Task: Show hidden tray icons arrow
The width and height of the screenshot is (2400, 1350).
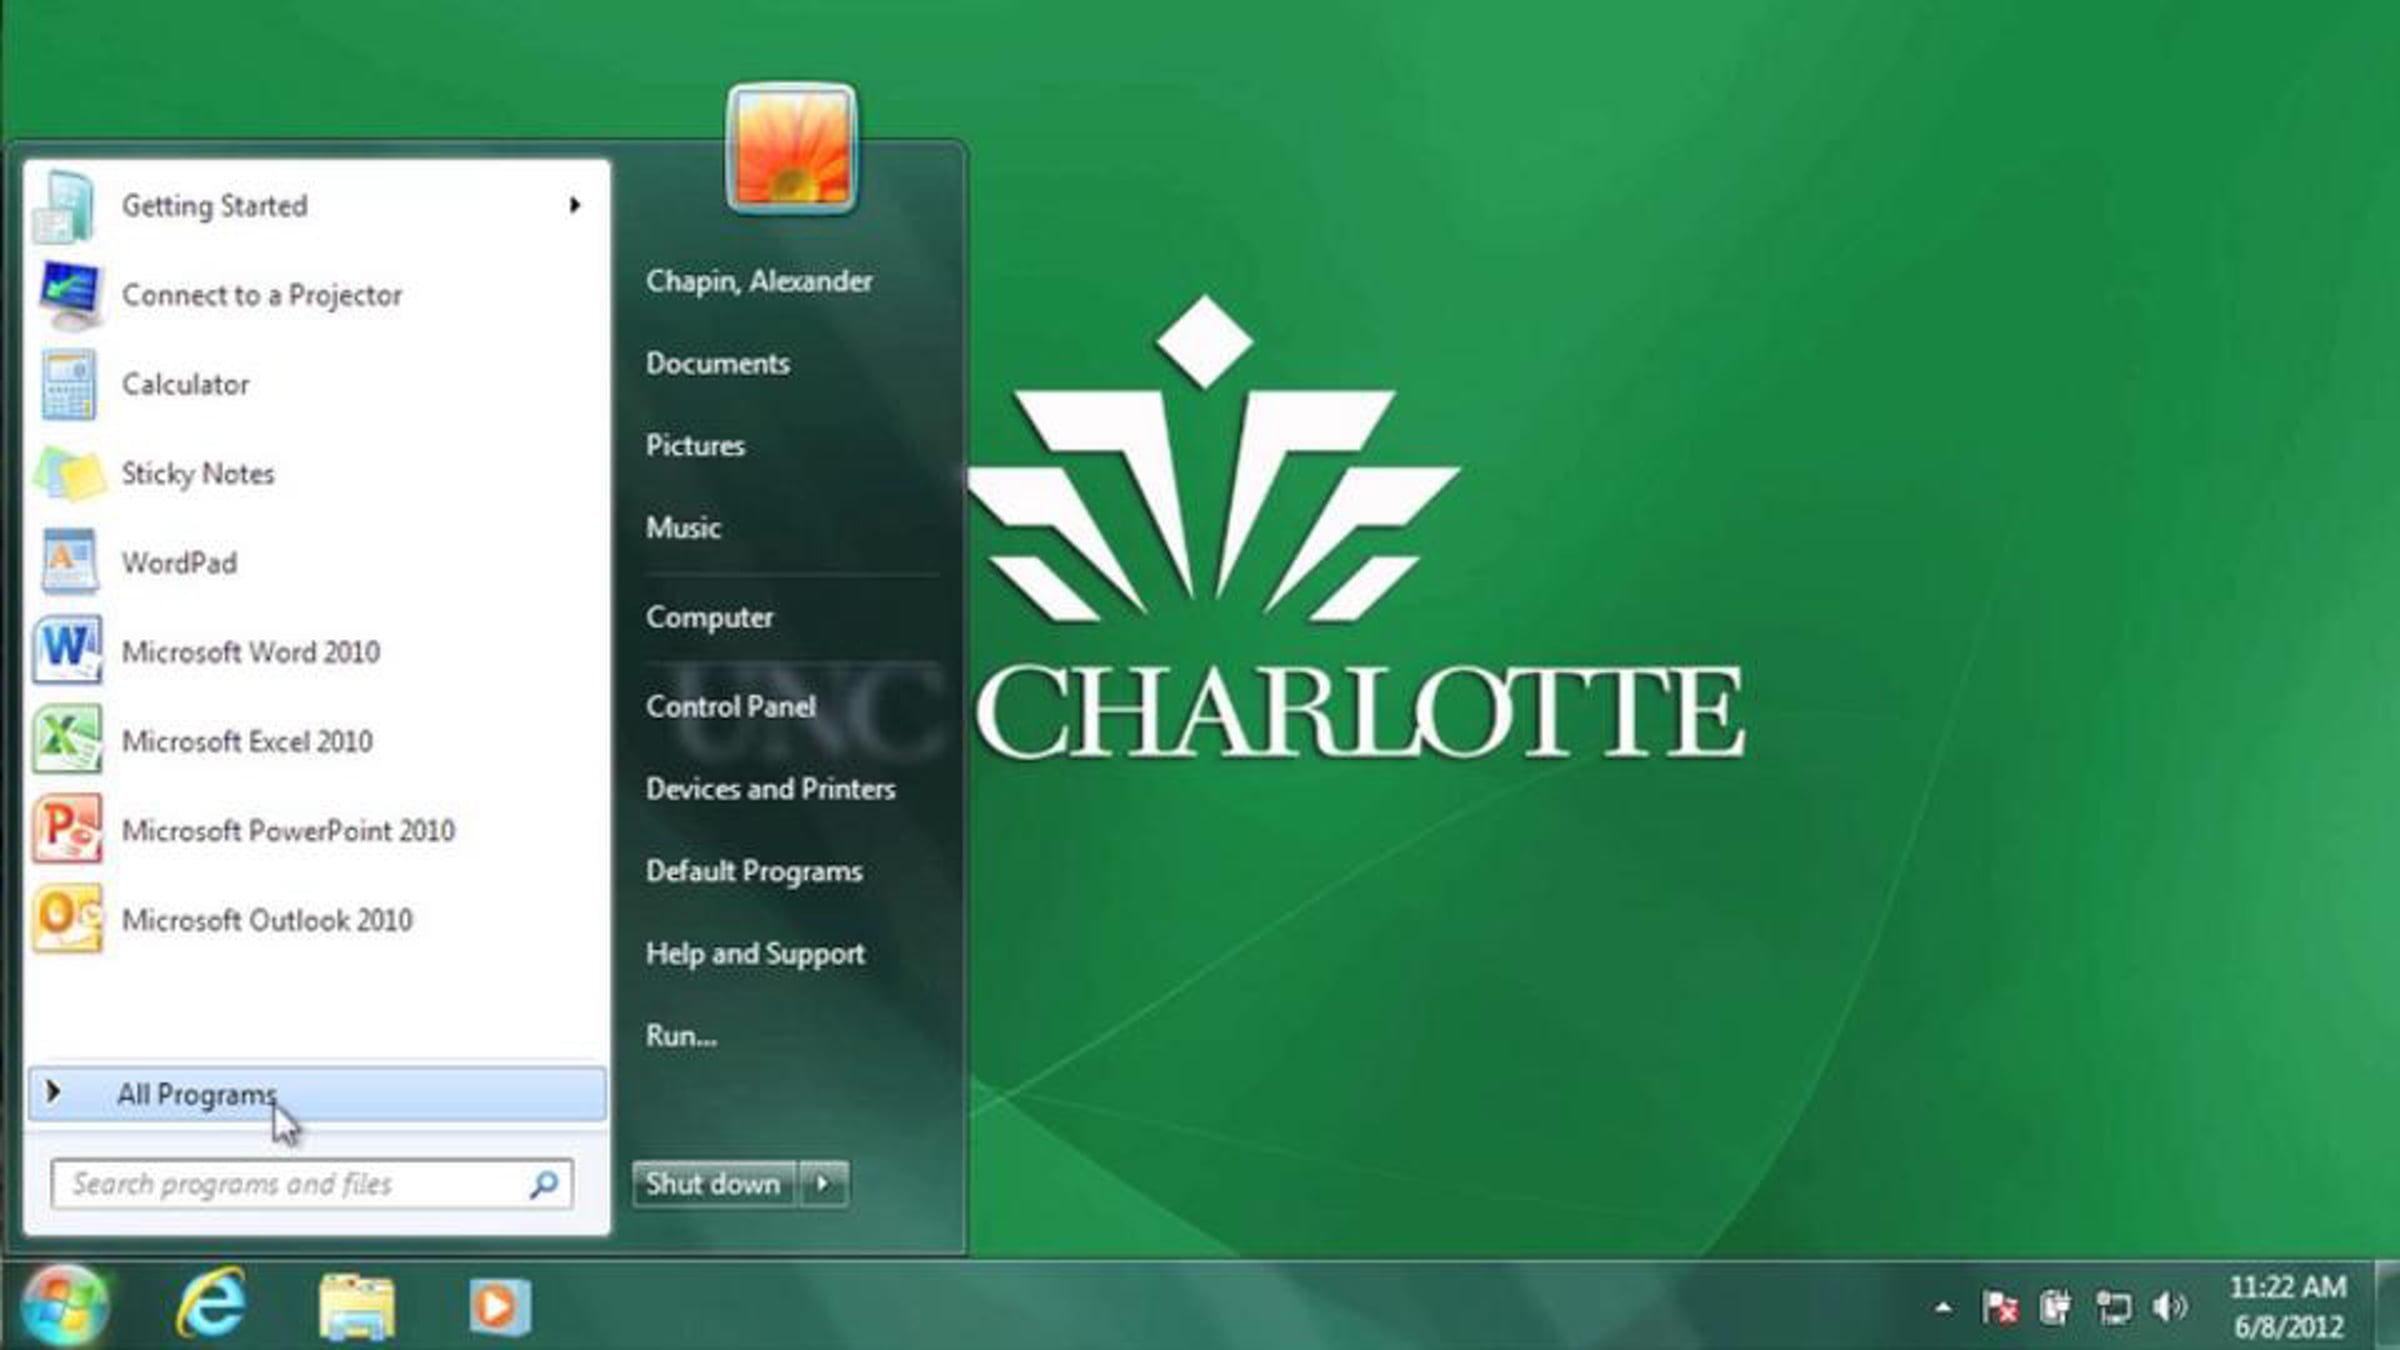Action: 1943,1307
